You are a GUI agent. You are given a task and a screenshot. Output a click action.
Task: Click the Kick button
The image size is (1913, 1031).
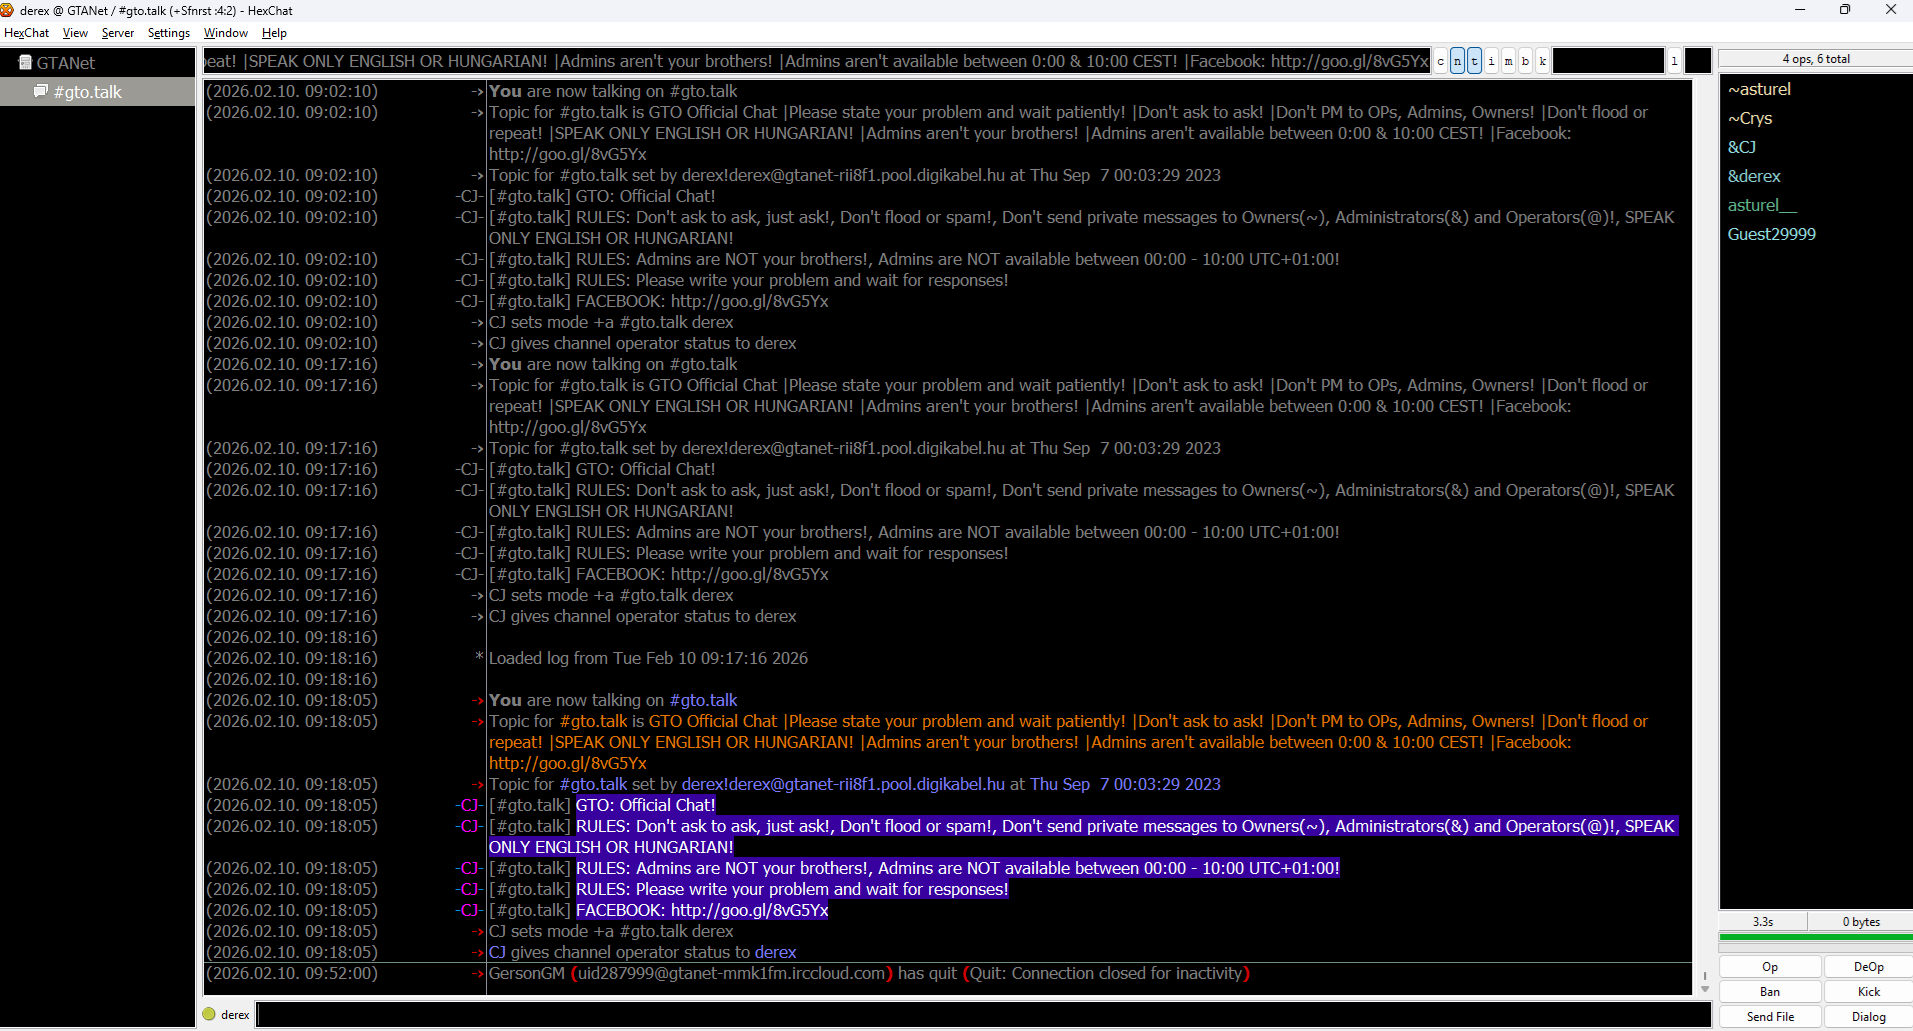(1866, 991)
